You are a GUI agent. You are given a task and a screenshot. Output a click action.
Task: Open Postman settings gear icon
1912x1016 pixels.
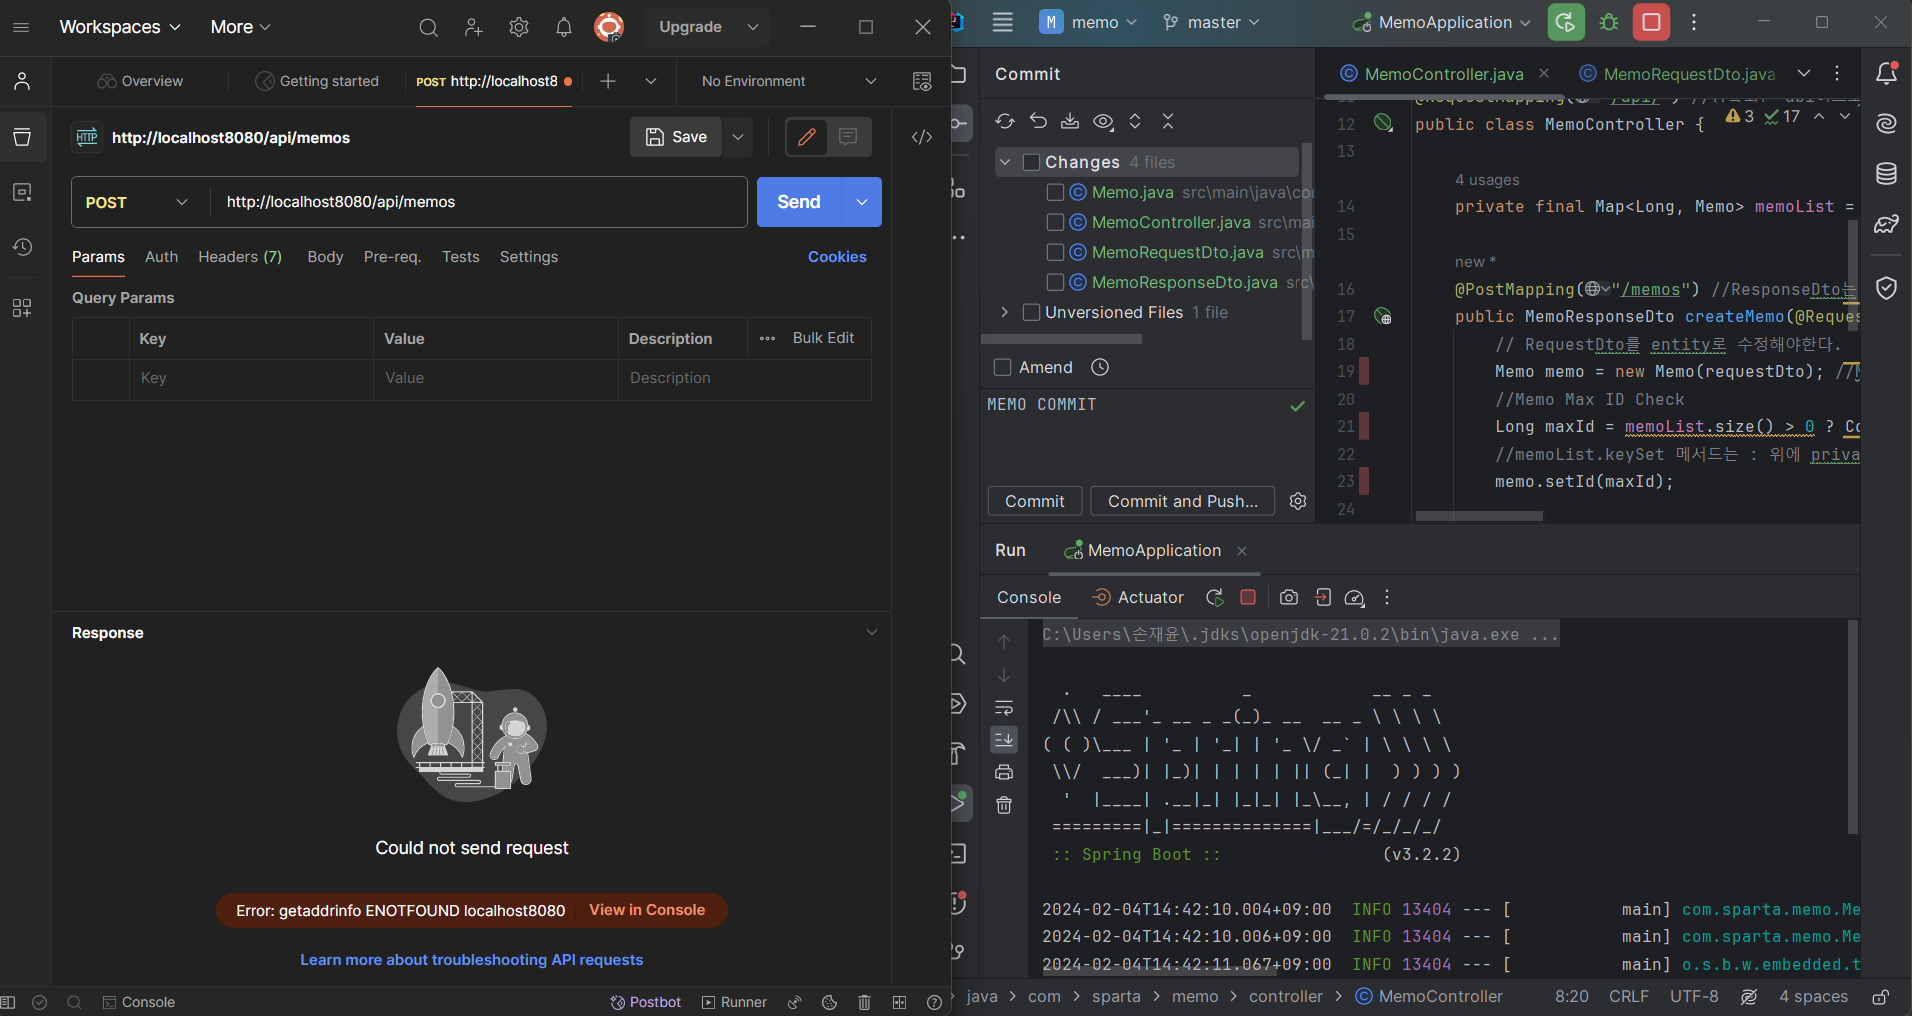pyautogui.click(x=519, y=28)
